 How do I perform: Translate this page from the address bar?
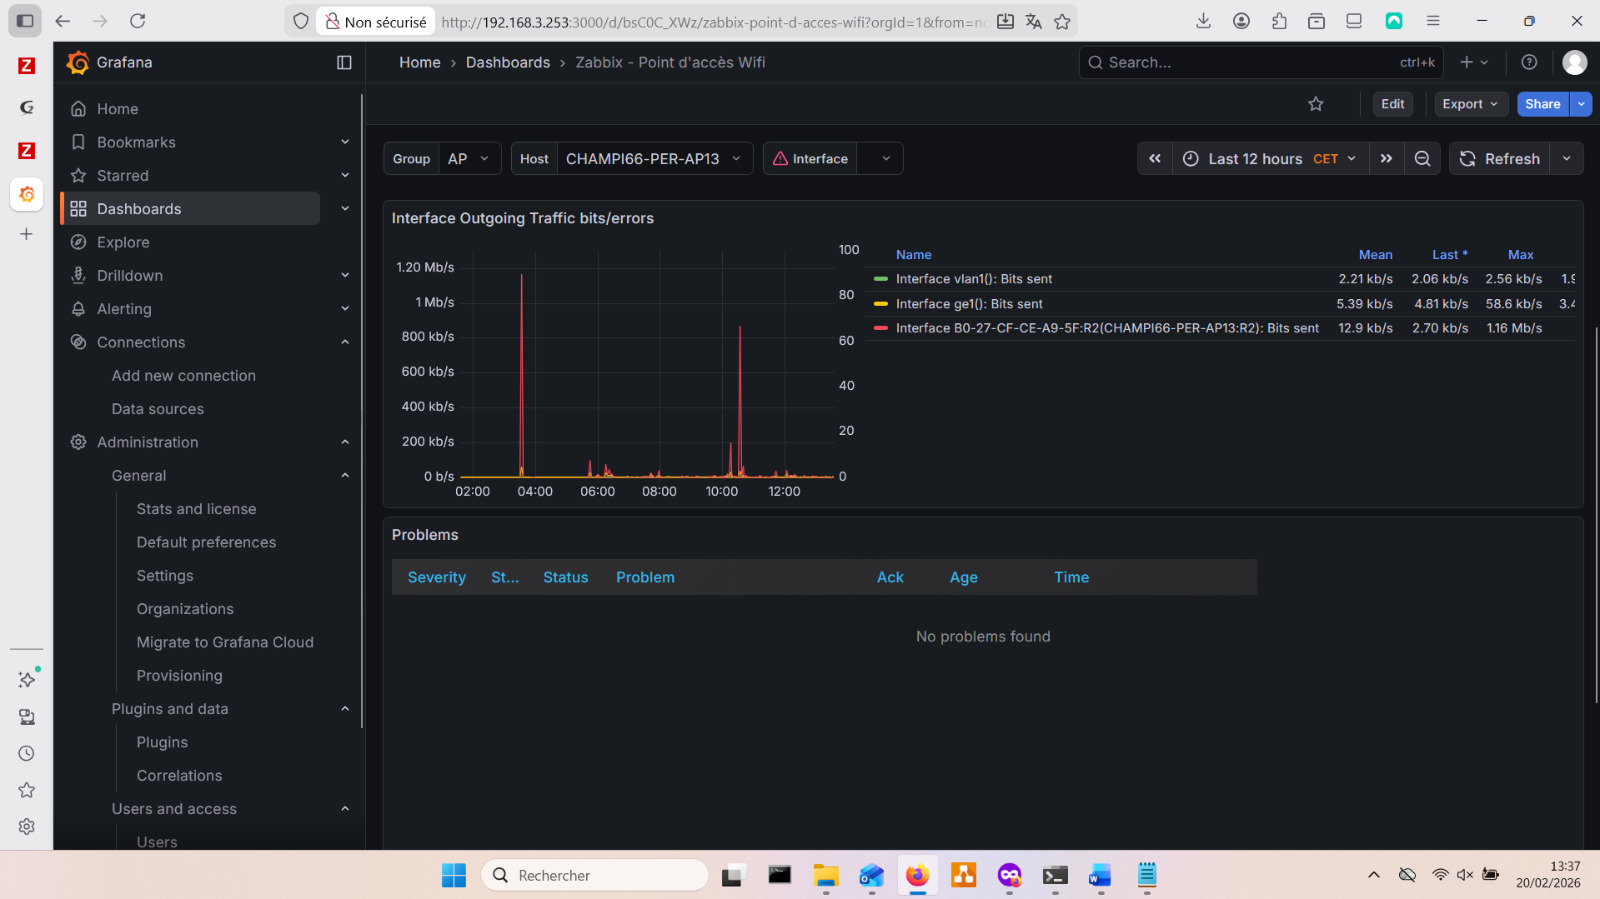point(1034,21)
